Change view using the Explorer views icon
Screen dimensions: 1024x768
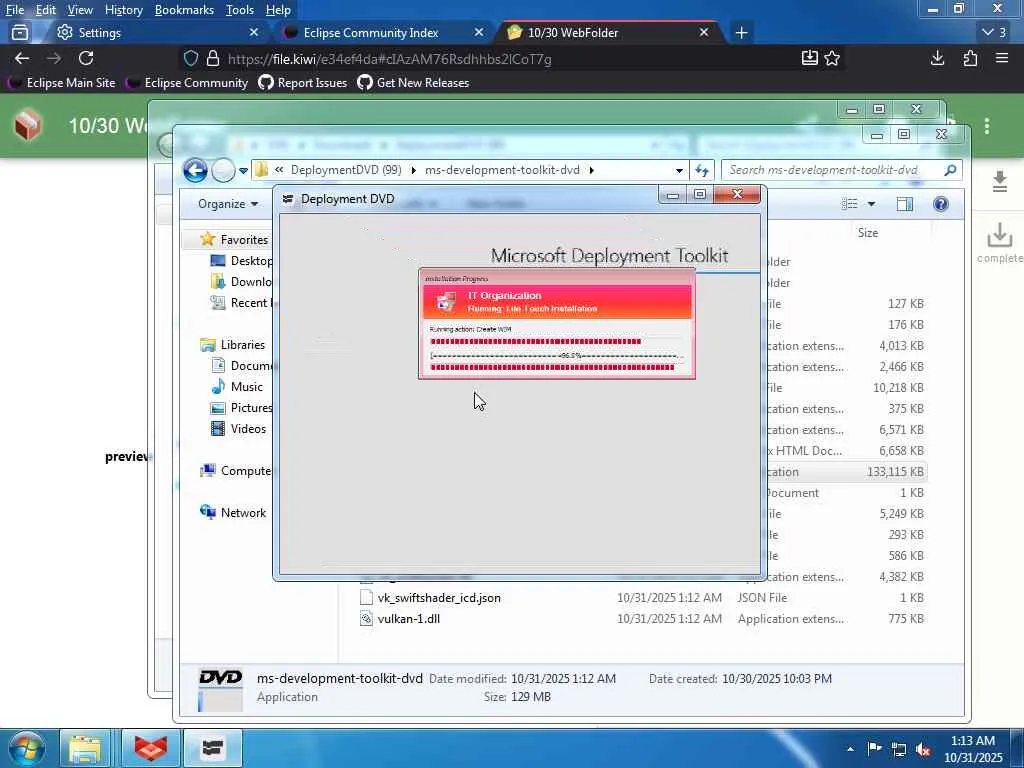pos(850,204)
